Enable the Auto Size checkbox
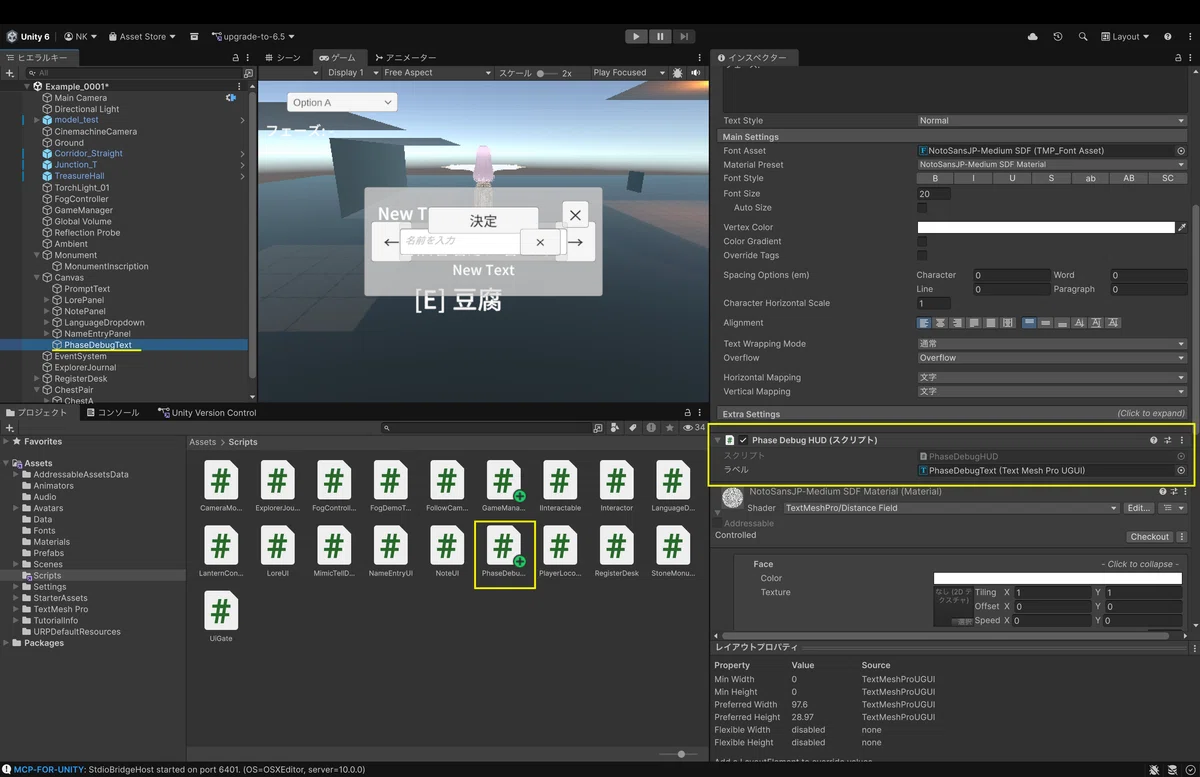Screen dimensions: 1200x777 (922, 208)
